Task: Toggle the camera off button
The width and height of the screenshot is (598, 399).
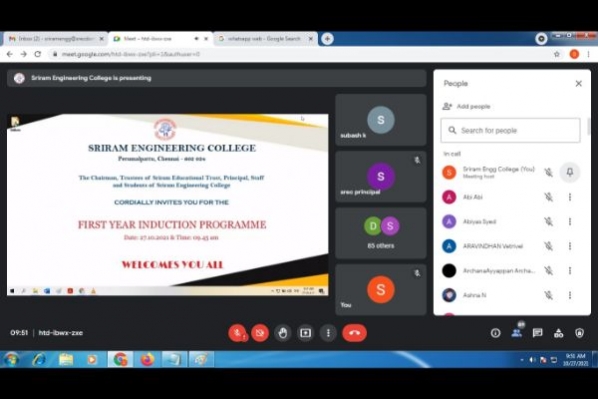Action: 260,333
